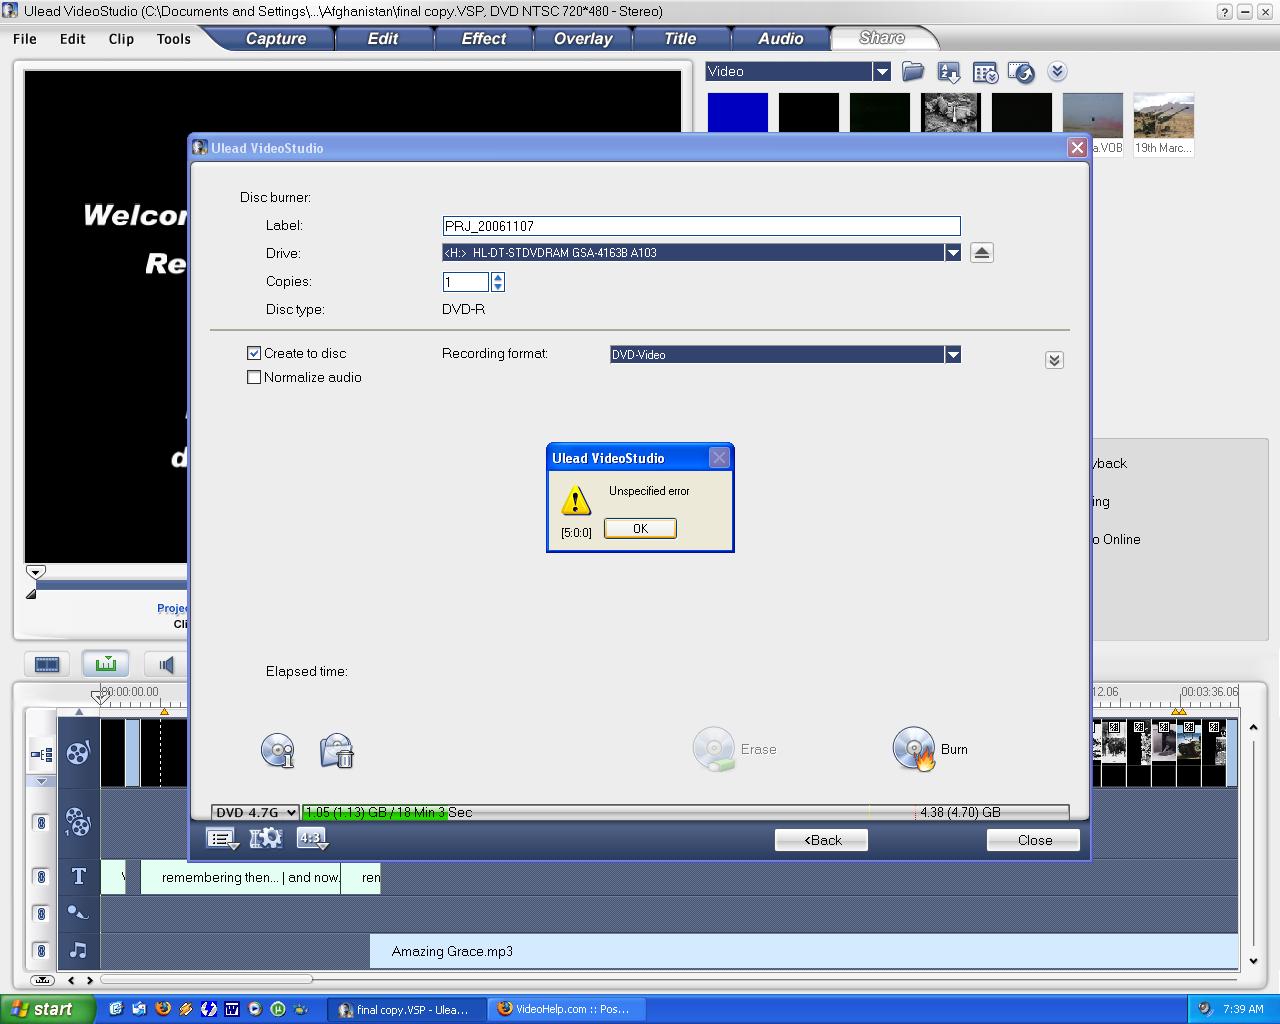
Task: Switch to the Overlay step tab
Action: point(583,39)
